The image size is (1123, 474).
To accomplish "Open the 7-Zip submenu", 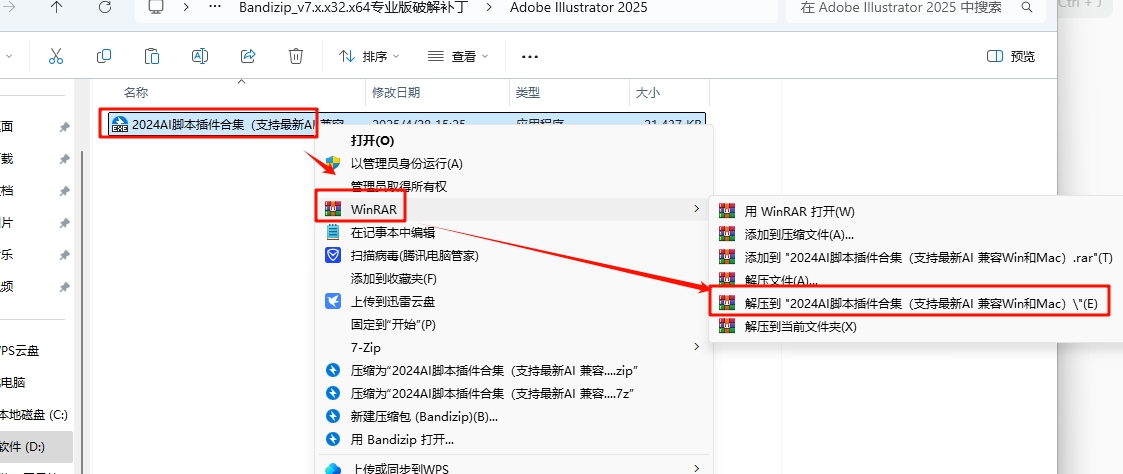I will [x=512, y=347].
